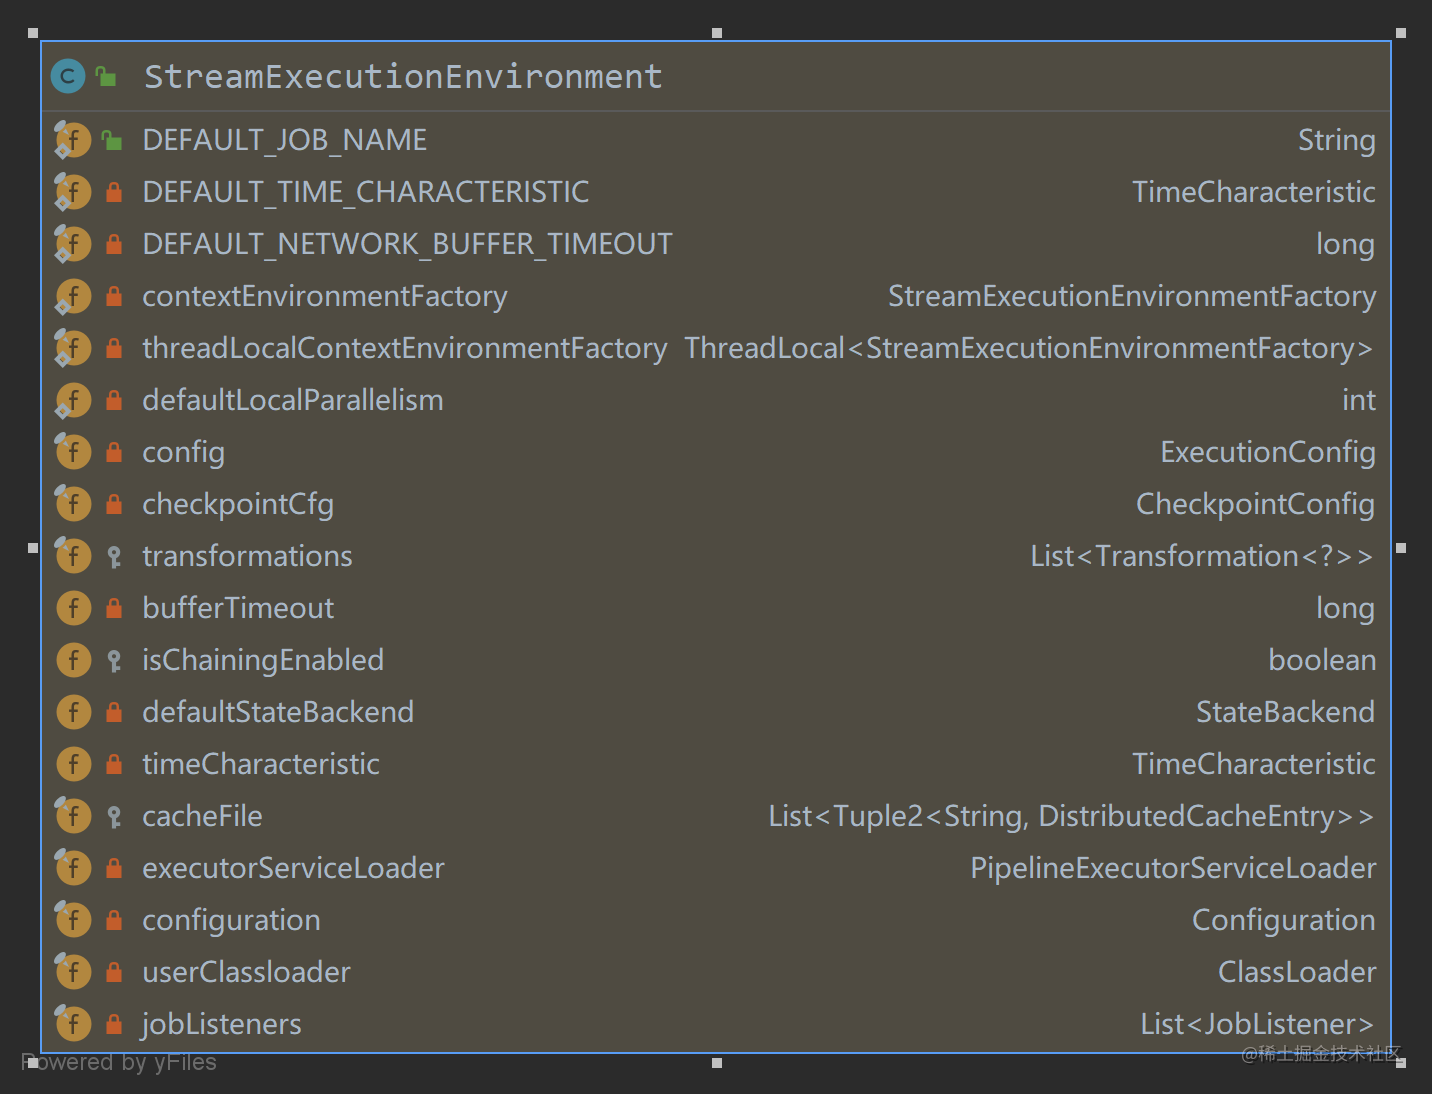Click the ThreadLocal<StreamExecutionEnvironmentFactory> type label
1432x1094 pixels.
coord(1029,348)
